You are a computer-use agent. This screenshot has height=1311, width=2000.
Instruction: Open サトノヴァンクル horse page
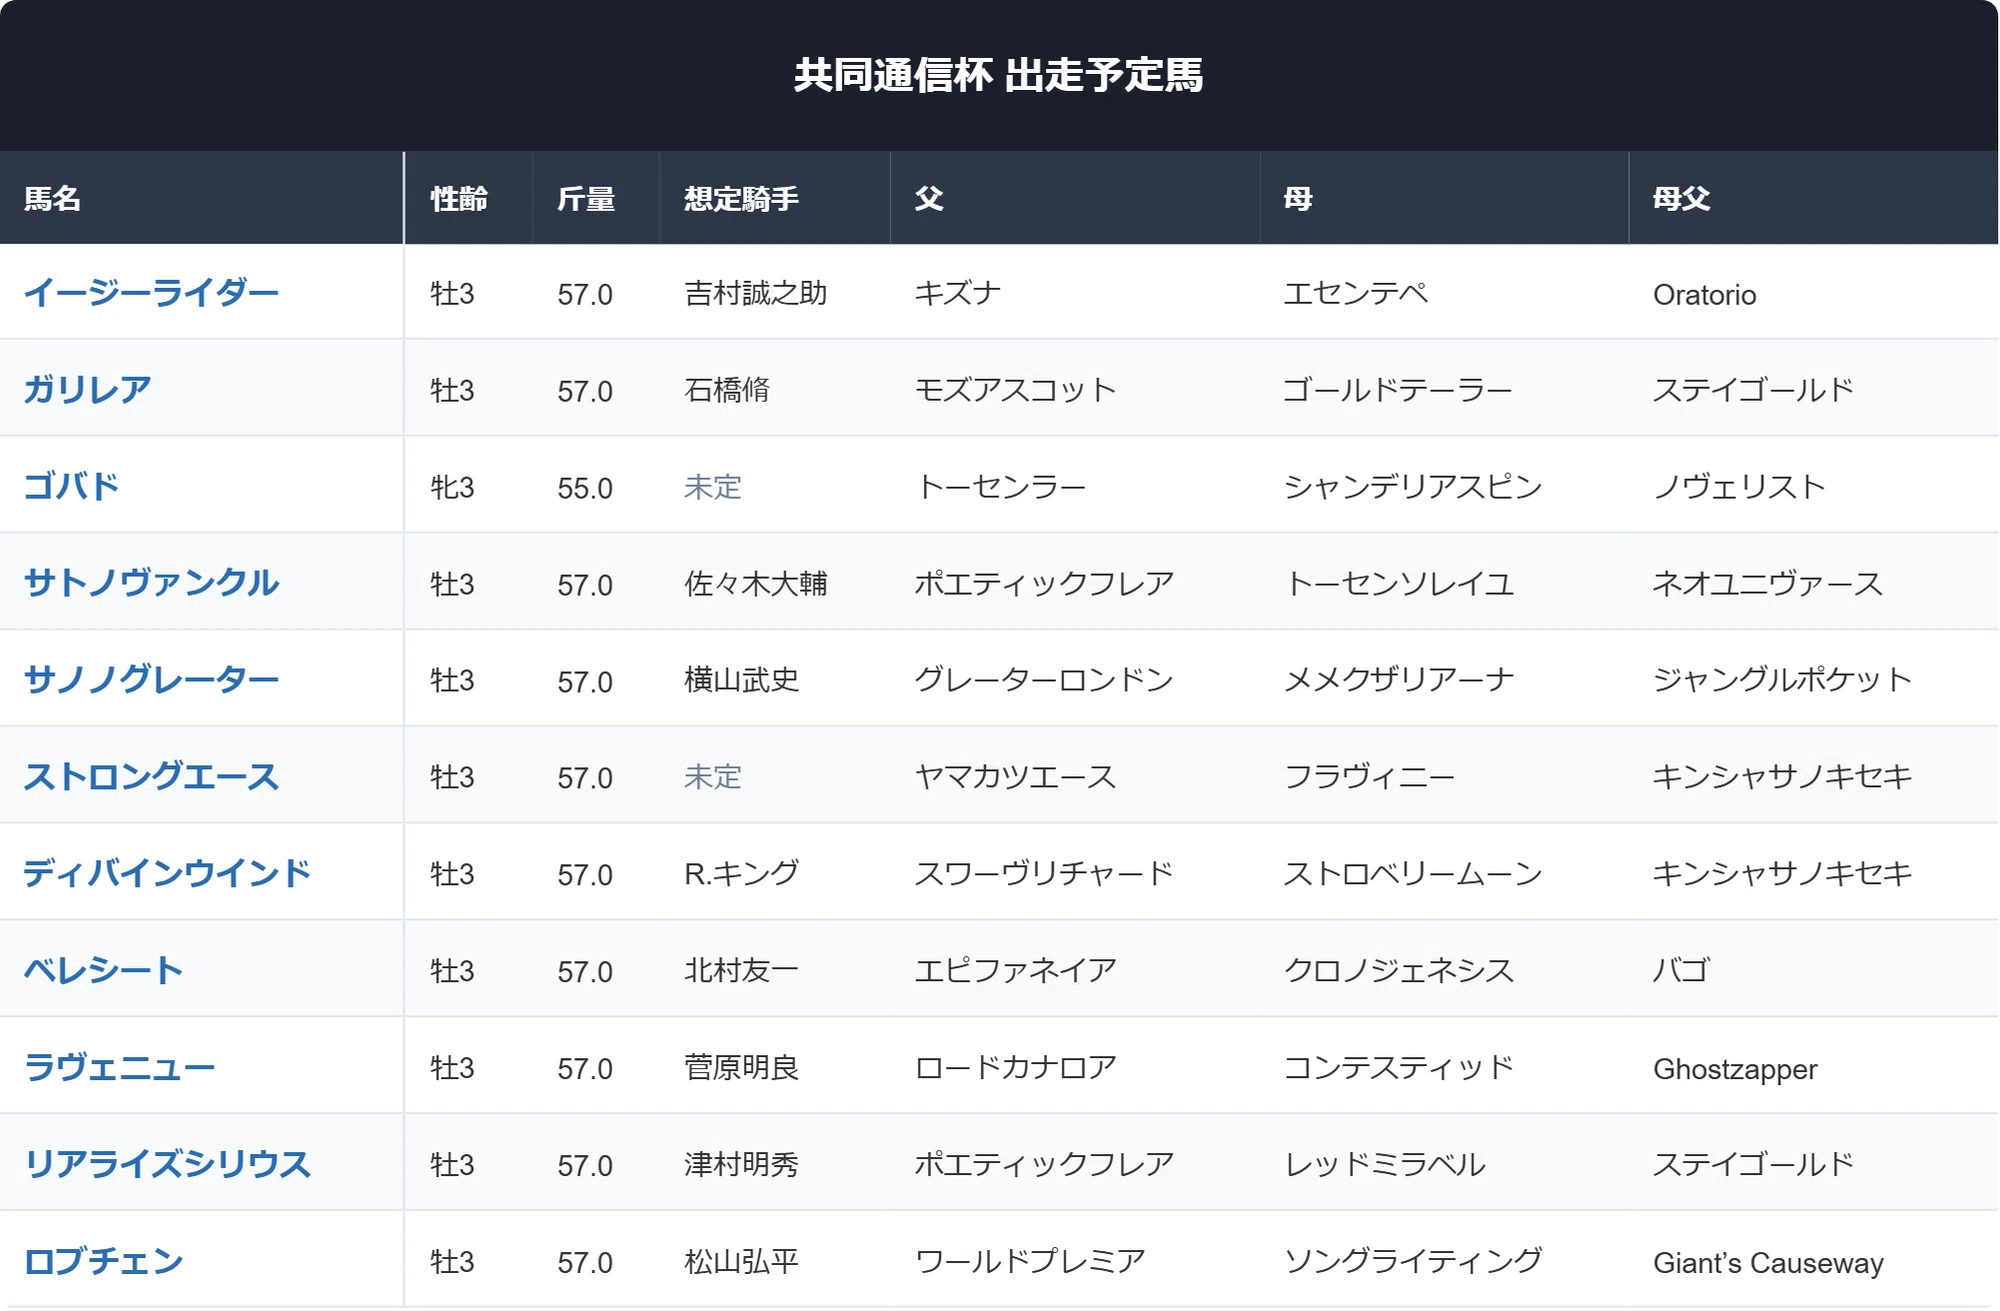[151, 583]
